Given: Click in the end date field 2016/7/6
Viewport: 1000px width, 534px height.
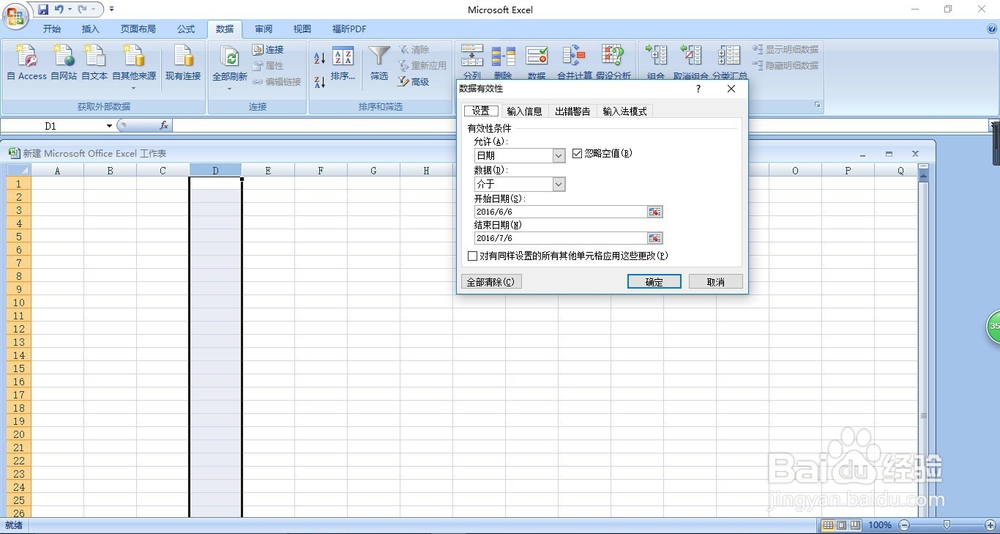Looking at the screenshot, I should pos(561,238).
